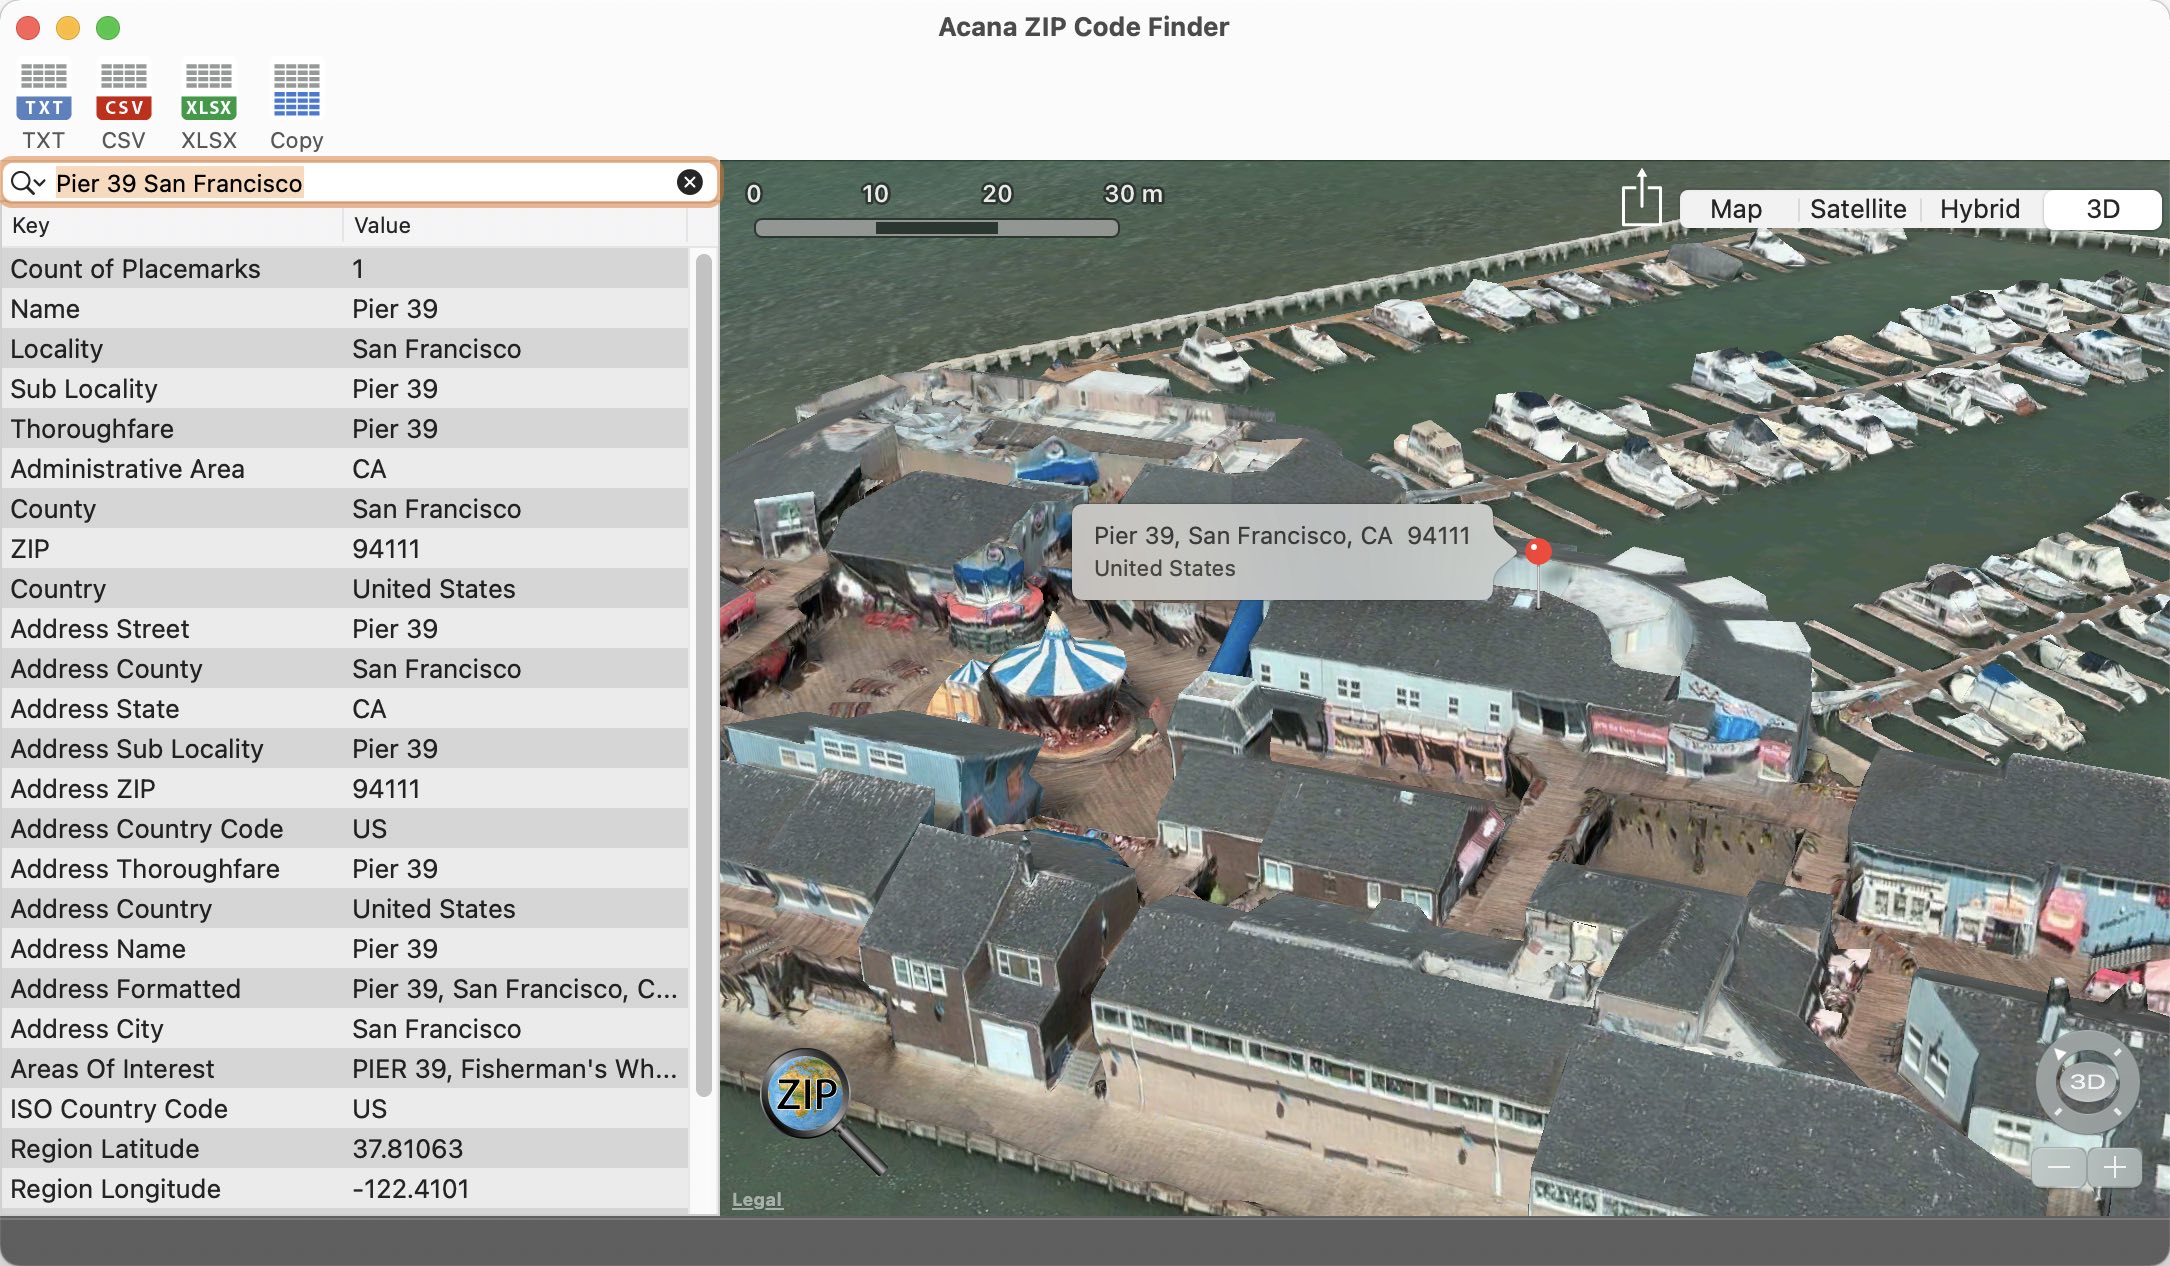Click the search field with Pier 39
Screen dimensions: 2170x1266
(x=361, y=183)
